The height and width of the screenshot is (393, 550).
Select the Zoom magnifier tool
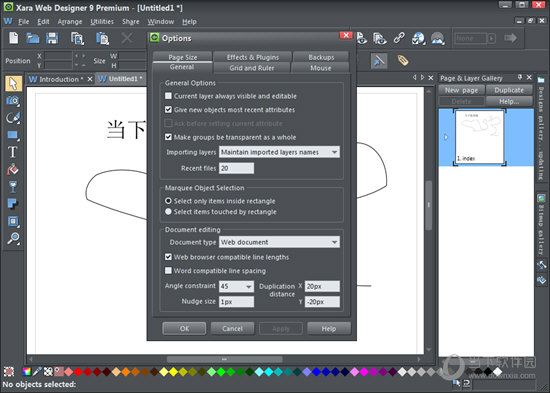pyautogui.click(x=13, y=238)
